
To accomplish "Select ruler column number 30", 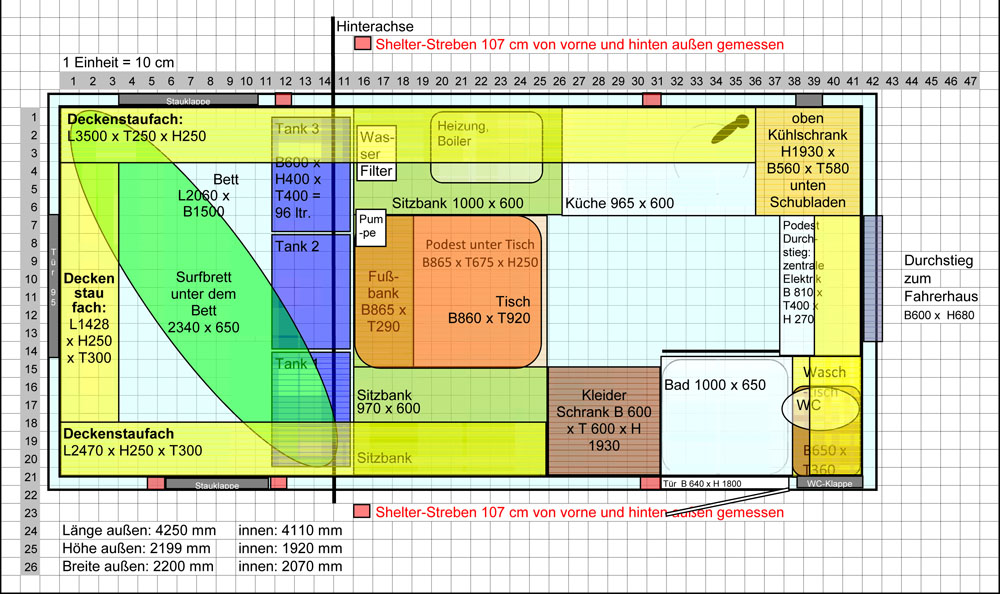I will point(638,81).
